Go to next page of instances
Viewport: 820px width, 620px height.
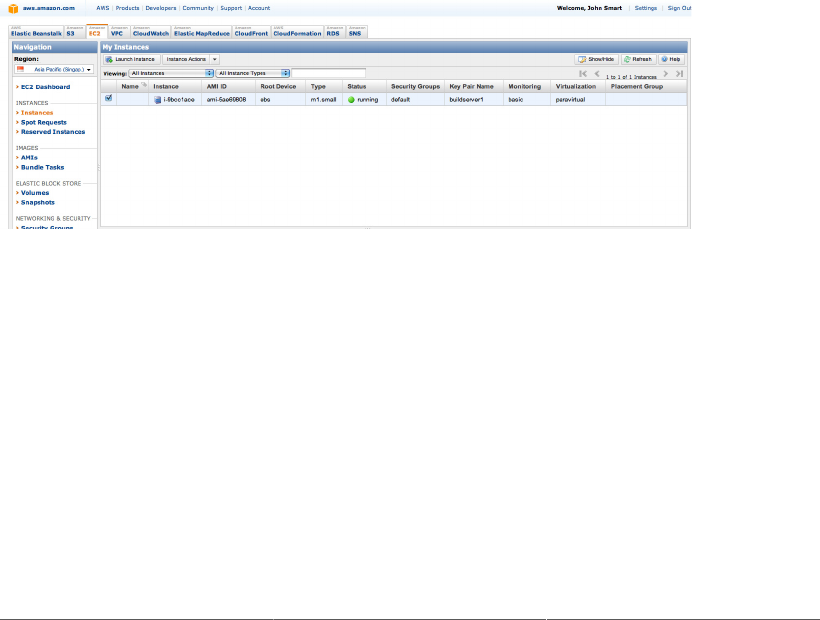click(666, 74)
